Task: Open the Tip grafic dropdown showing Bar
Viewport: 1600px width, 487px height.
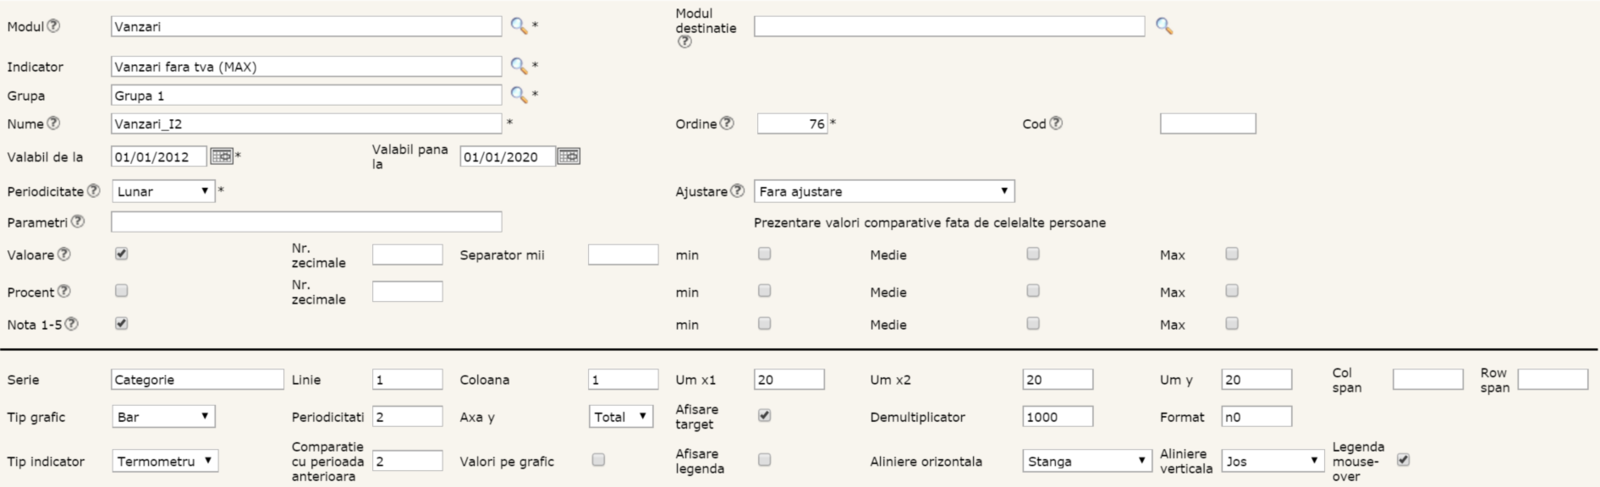Action: [163, 417]
